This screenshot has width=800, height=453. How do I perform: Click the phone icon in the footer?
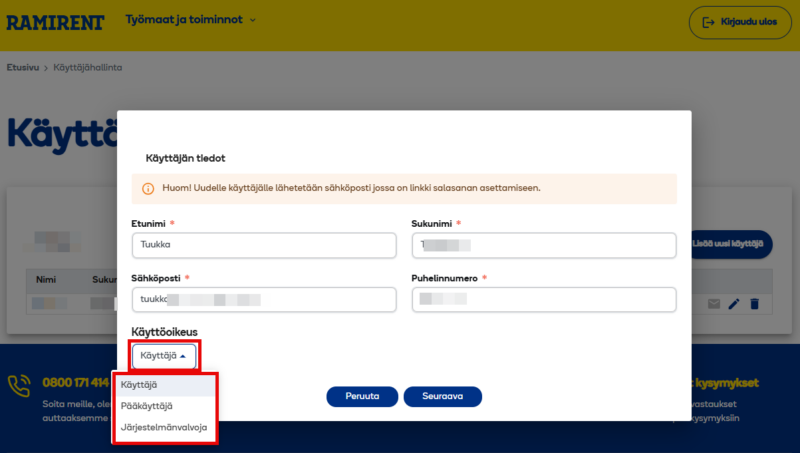pos(19,387)
